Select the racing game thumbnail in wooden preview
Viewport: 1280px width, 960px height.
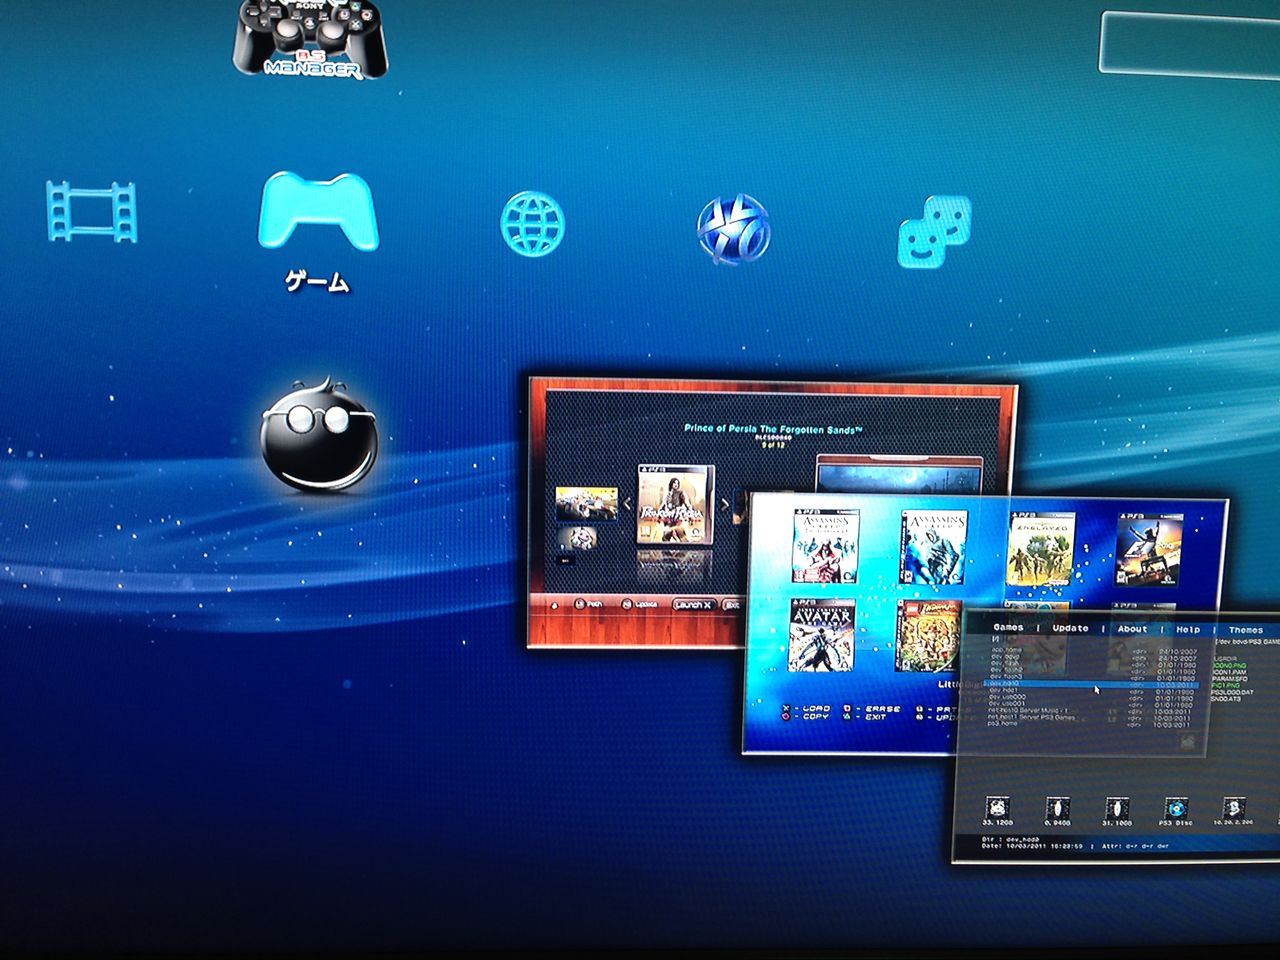(587, 504)
